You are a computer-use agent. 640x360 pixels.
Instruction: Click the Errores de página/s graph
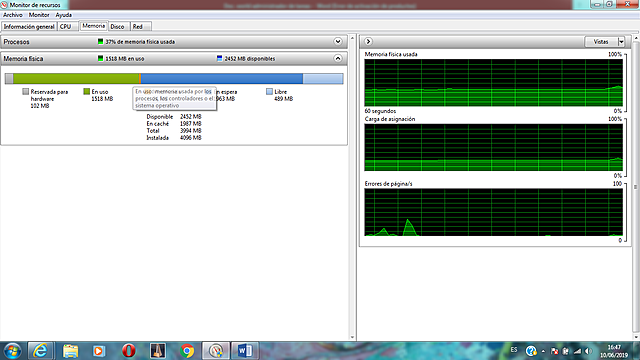point(493,212)
